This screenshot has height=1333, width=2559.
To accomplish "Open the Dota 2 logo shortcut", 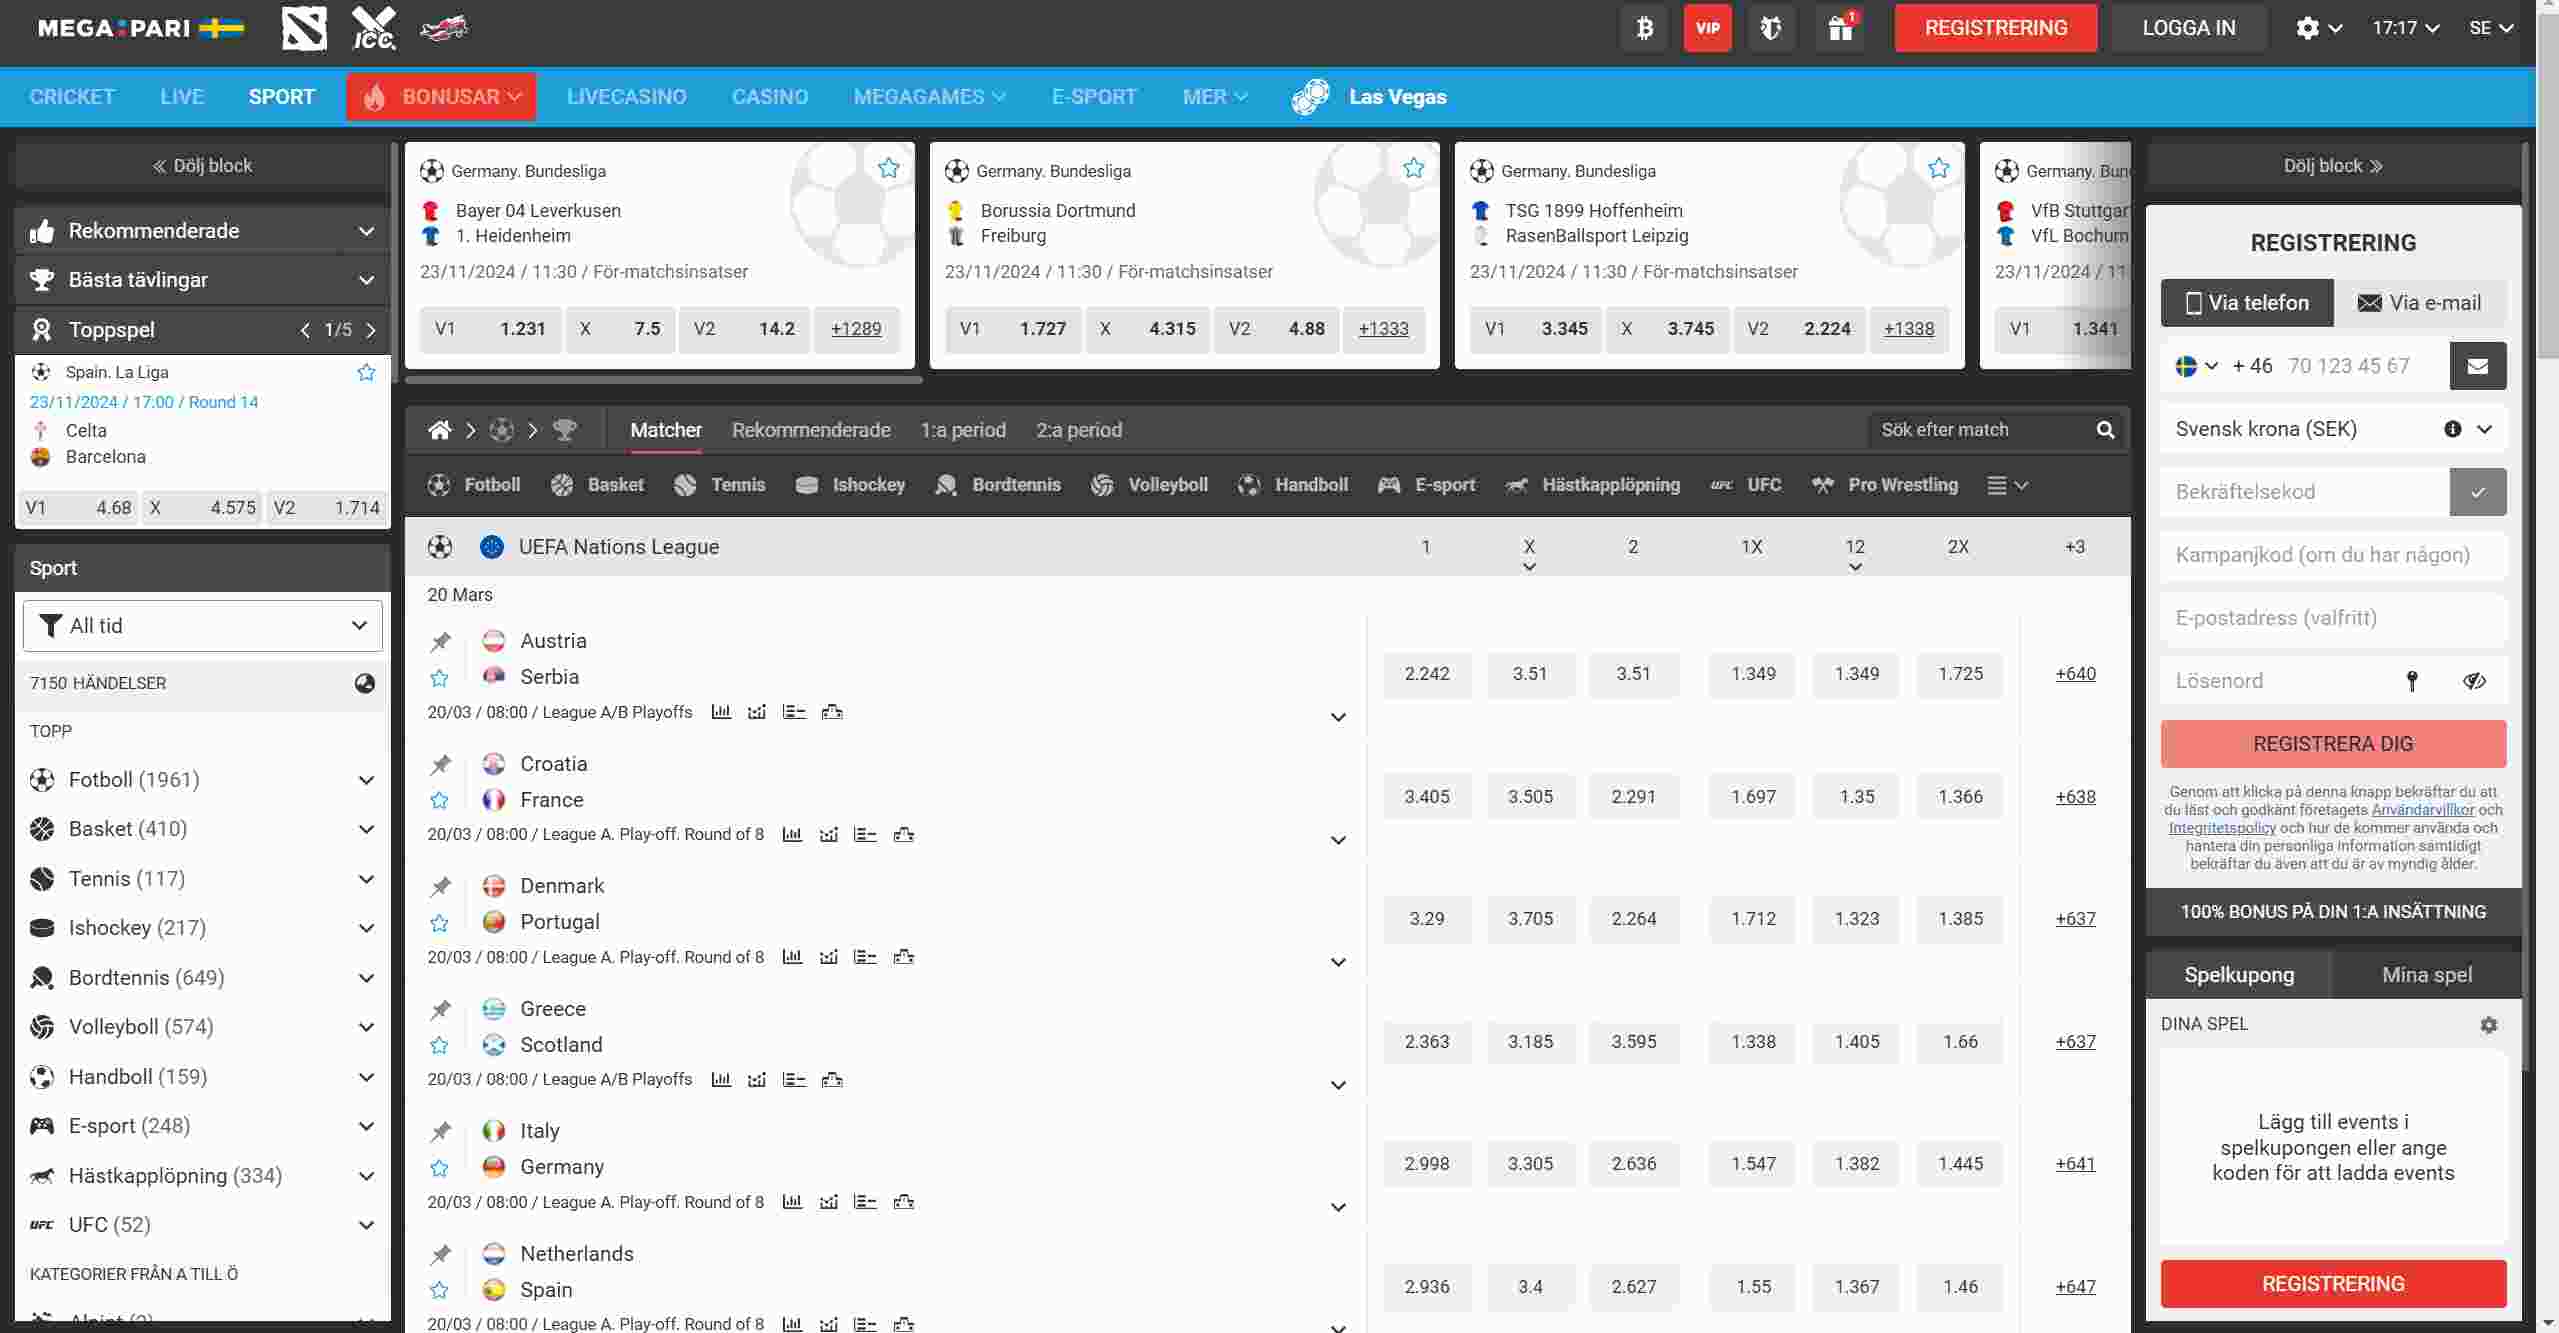I will (x=304, y=28).
